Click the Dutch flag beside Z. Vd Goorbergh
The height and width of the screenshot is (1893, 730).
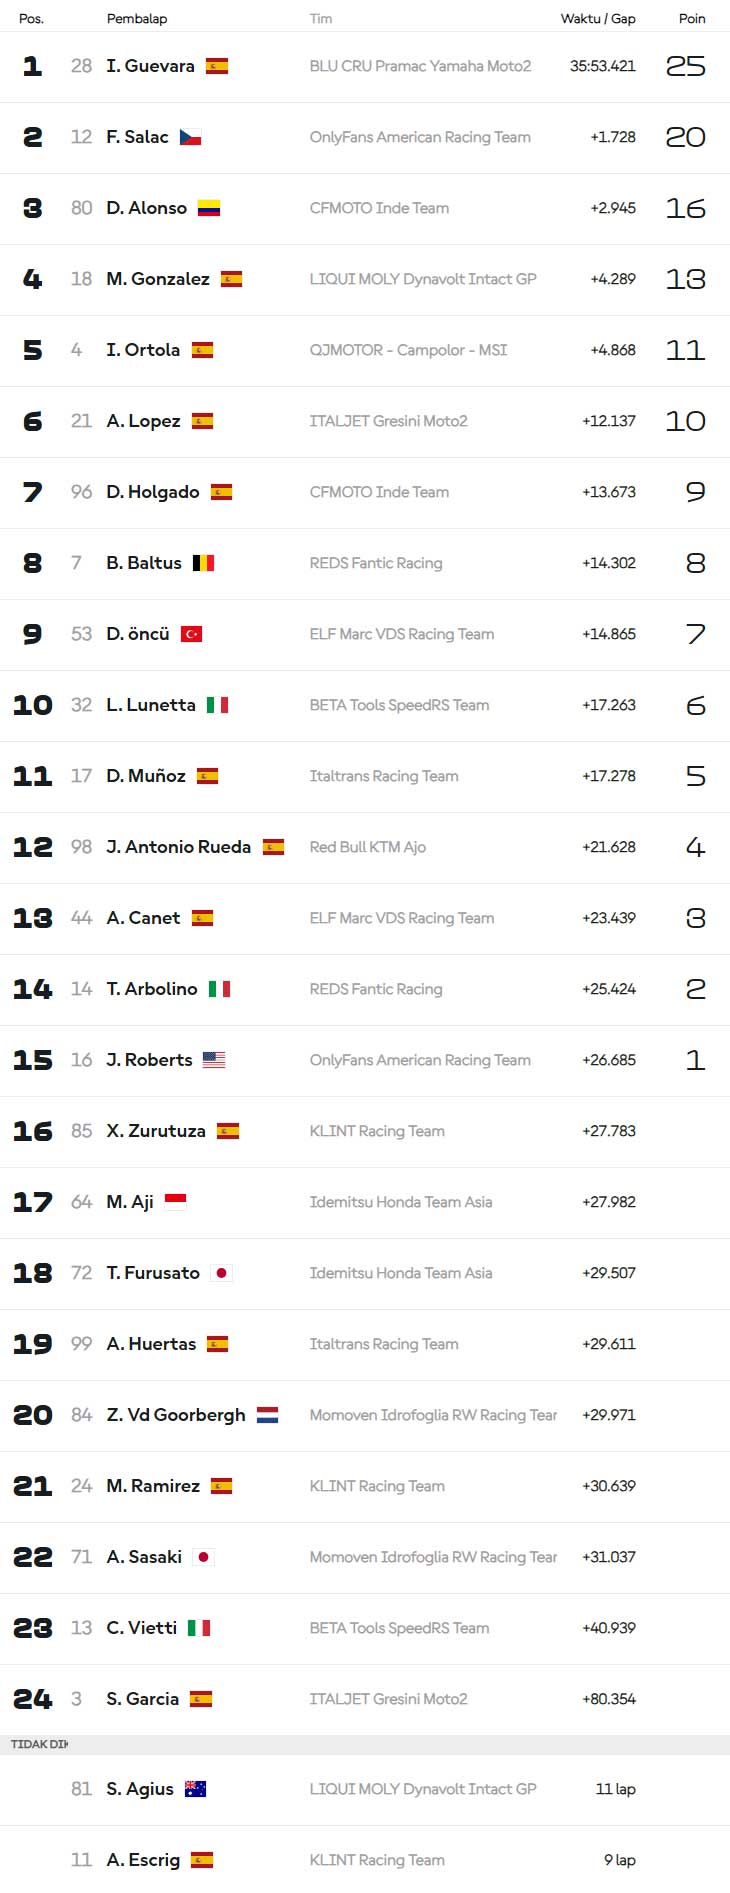267,1415
